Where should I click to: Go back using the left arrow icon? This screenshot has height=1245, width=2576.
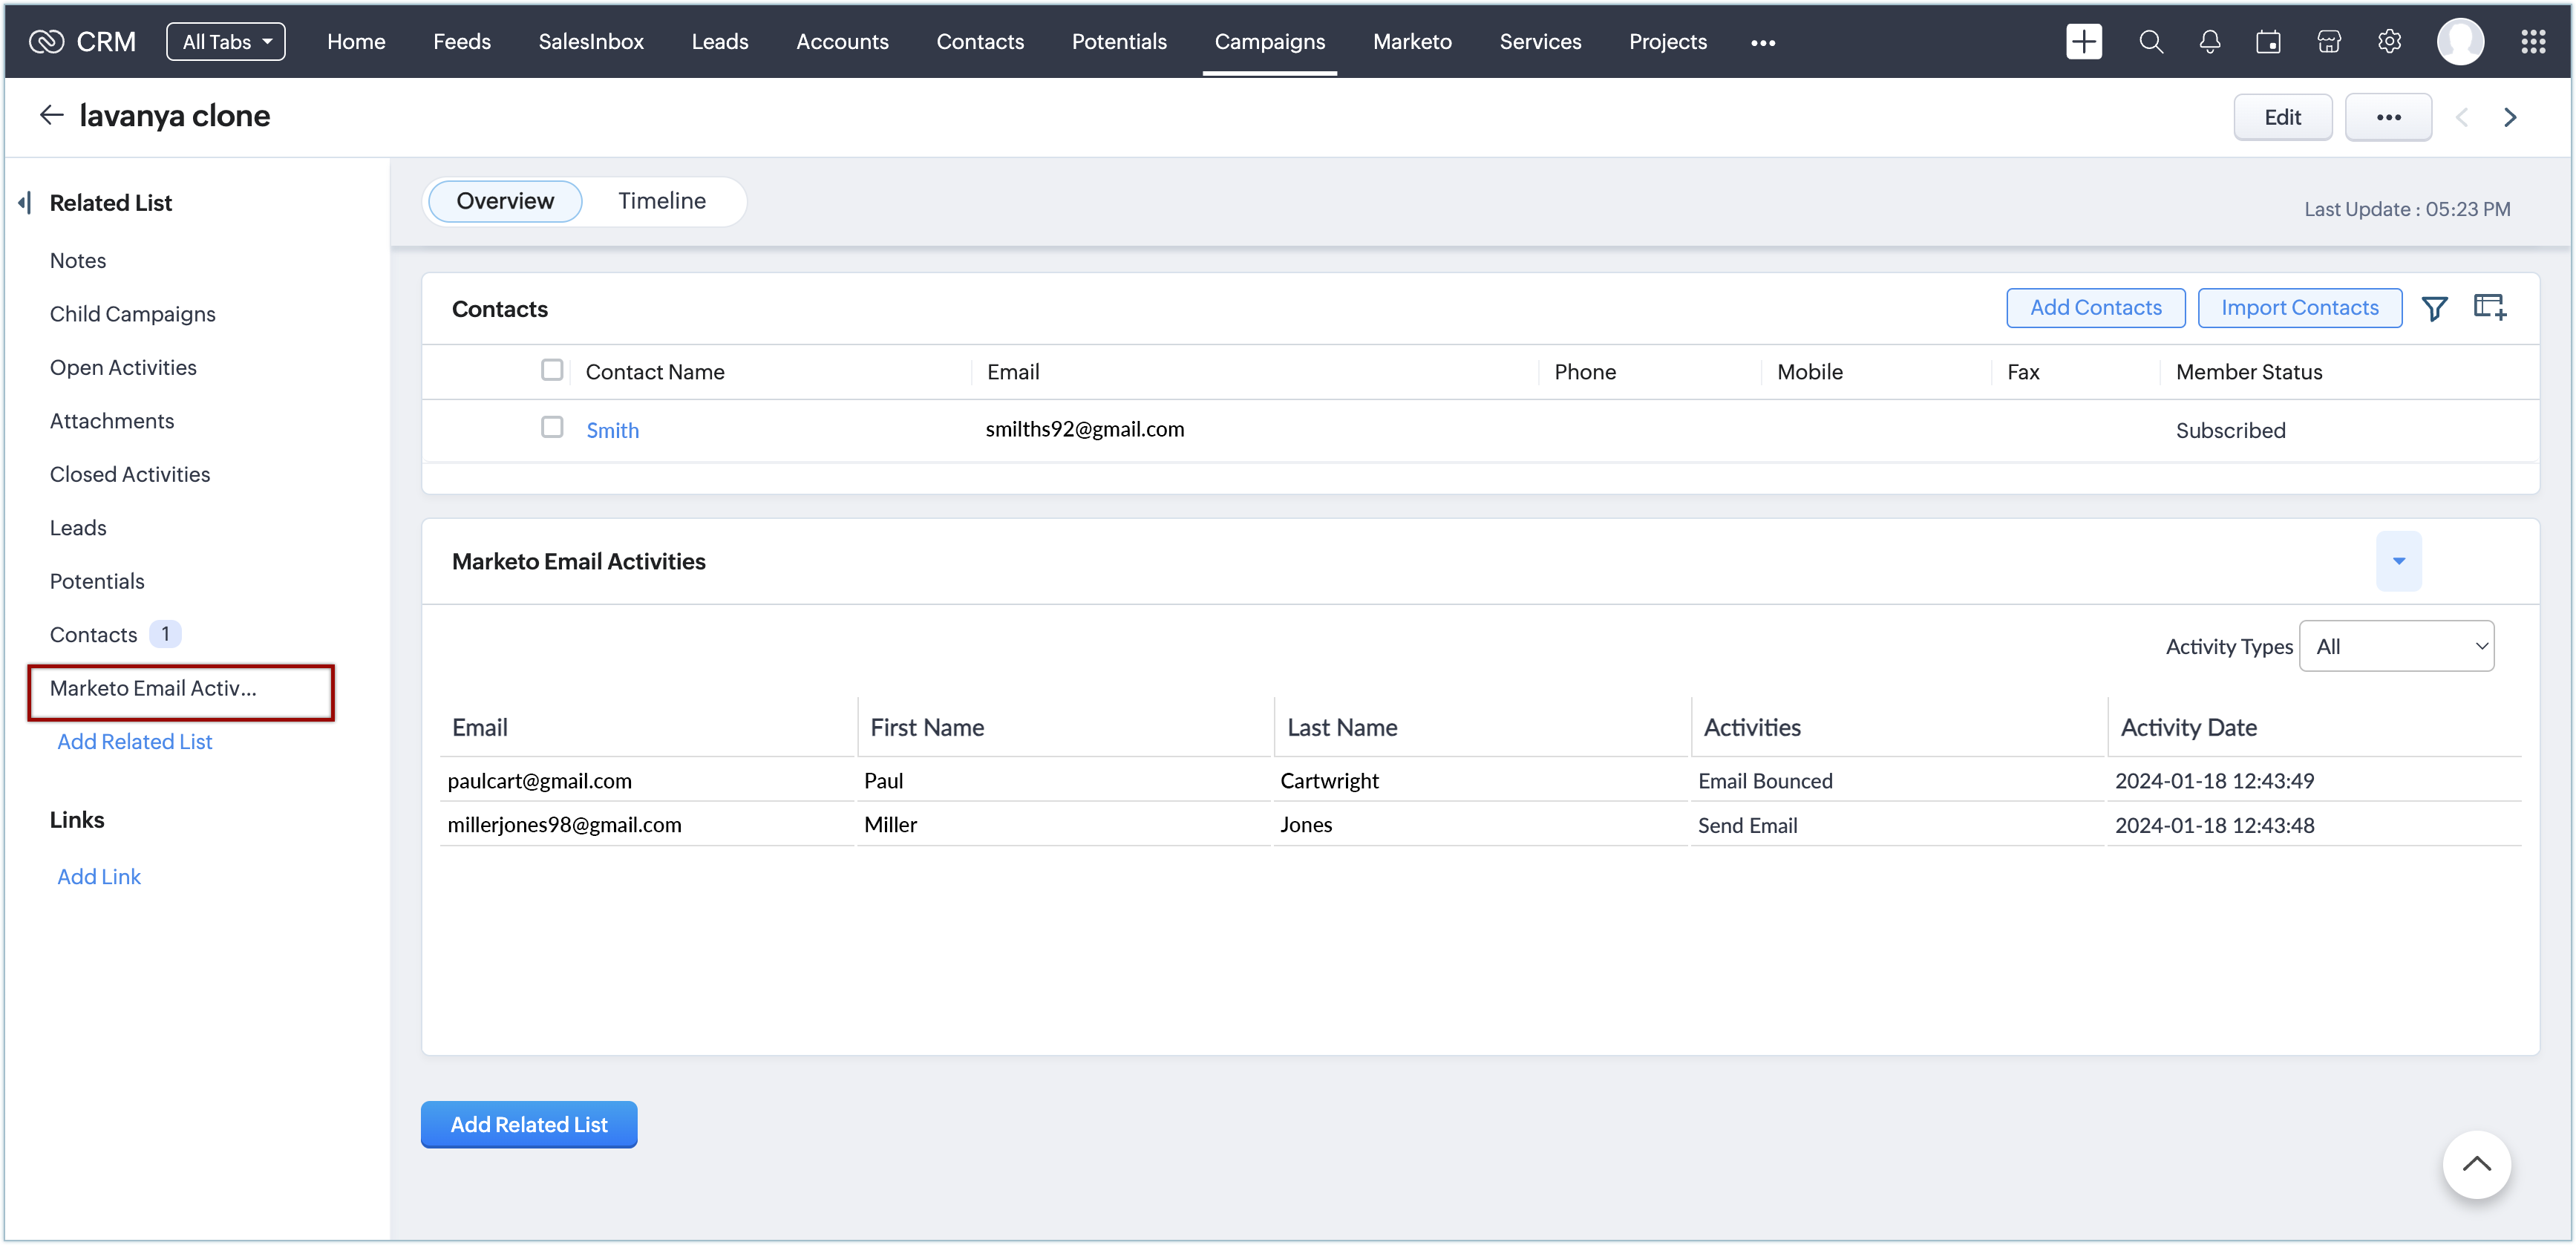pyautogui.click(x=51, y=115)
